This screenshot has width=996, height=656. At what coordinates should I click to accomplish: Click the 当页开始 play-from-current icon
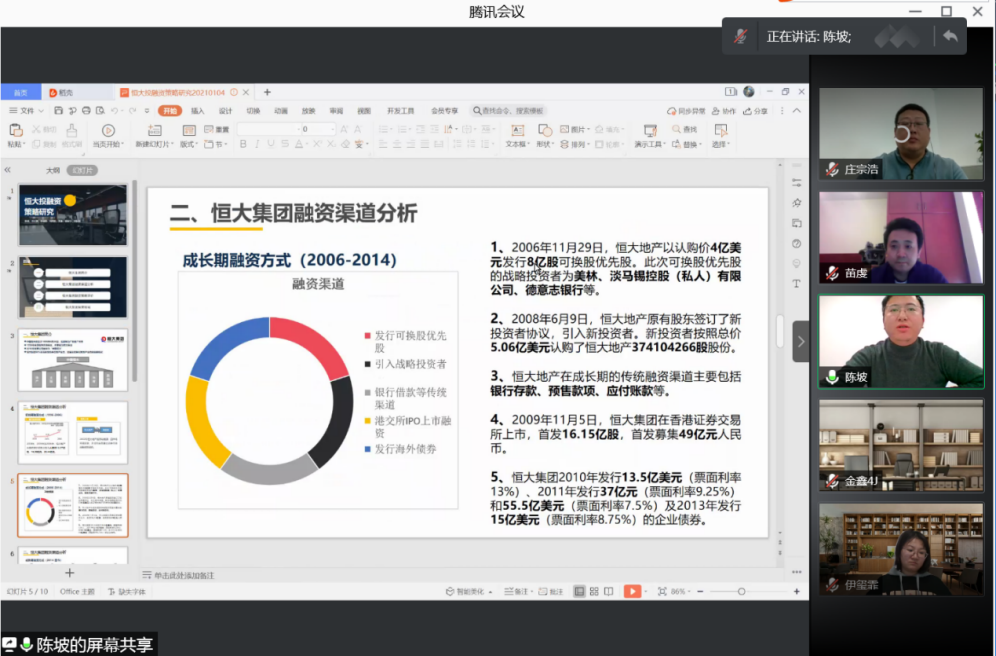coord(107,130)
